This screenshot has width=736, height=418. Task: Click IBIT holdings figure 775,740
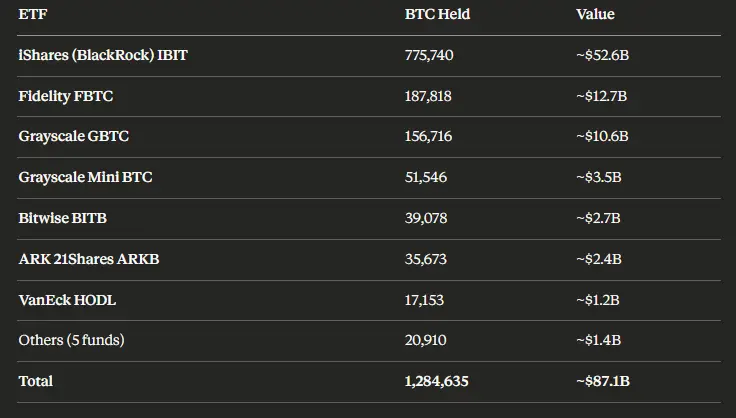[x=429, y=55]
